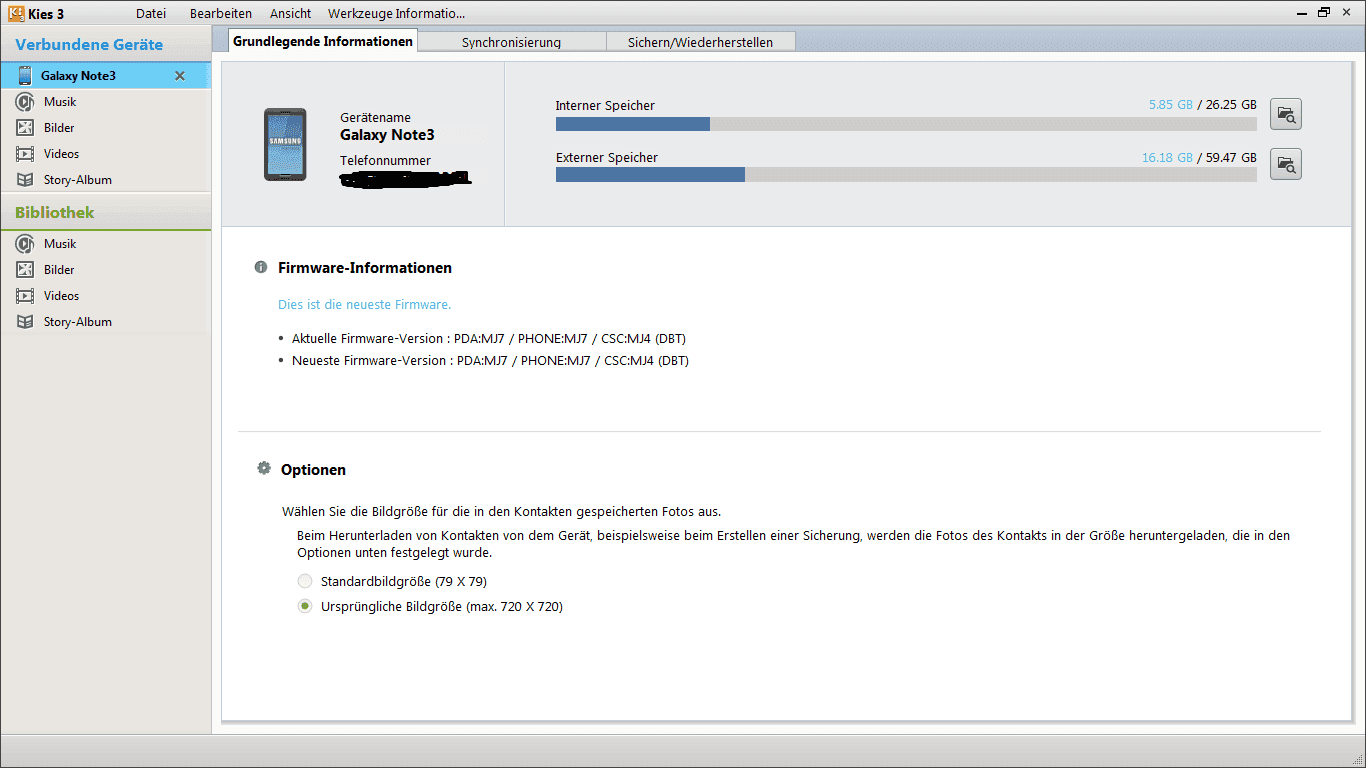Click the 16.18 GB external storage value
This screenshot has height=768, width=1366.
click(1168, 158)
